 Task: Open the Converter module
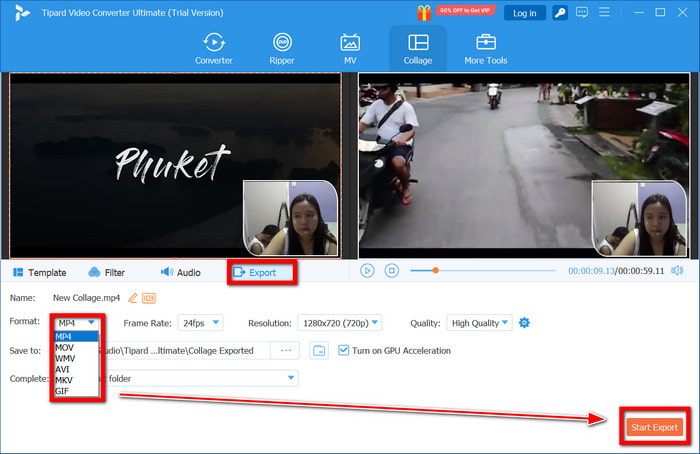[214, 48]
